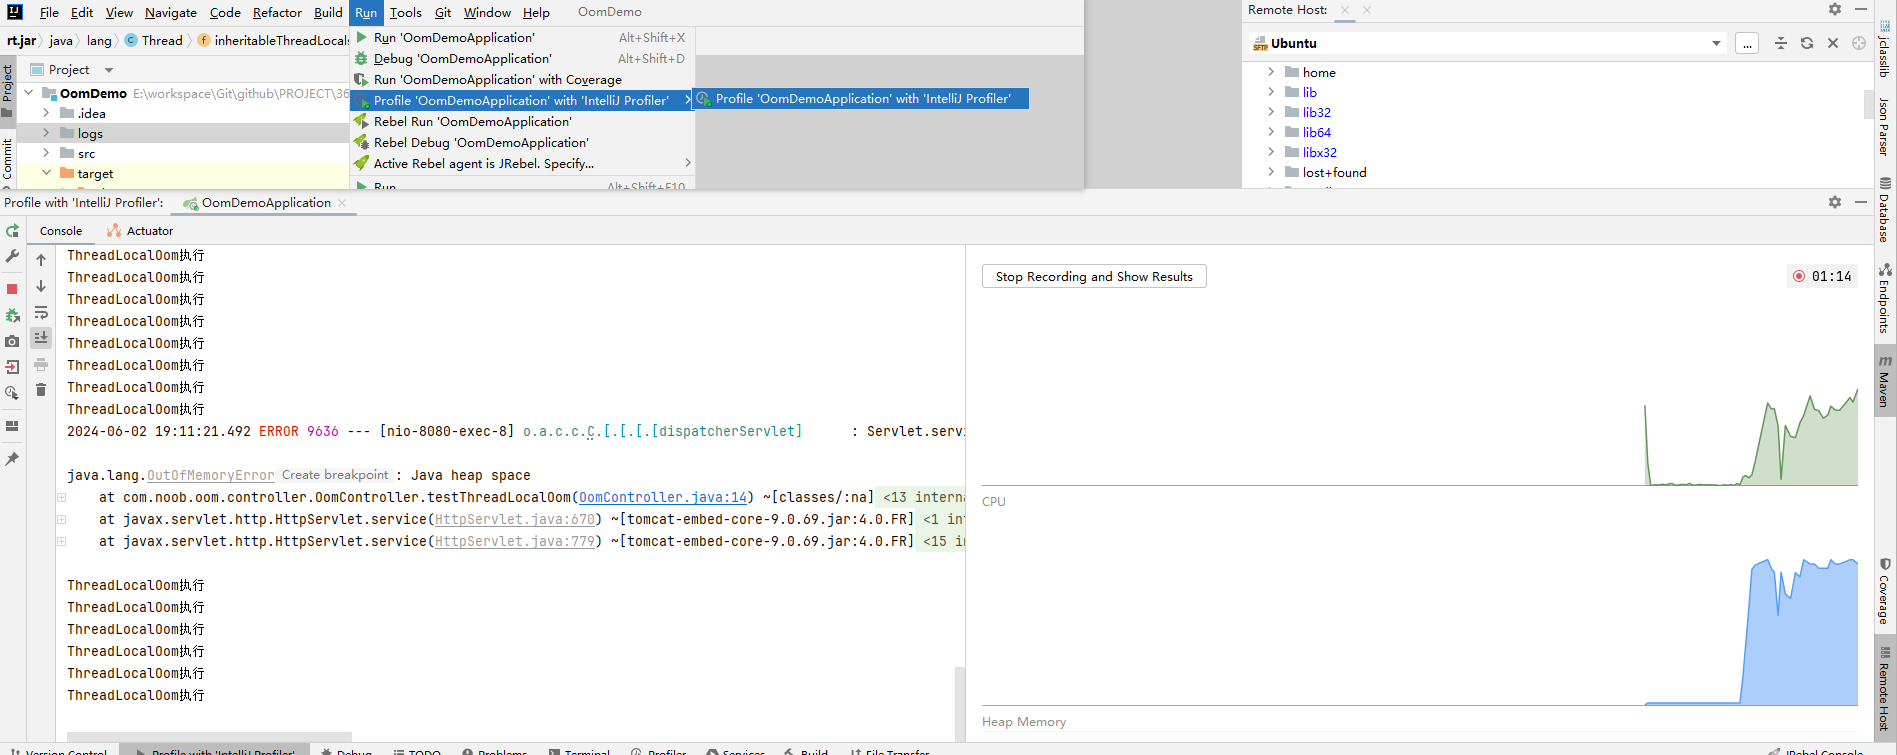The height and width of the screenshot is (755, 1897).
Task: Print console output using printer icon
Action: 41,364
